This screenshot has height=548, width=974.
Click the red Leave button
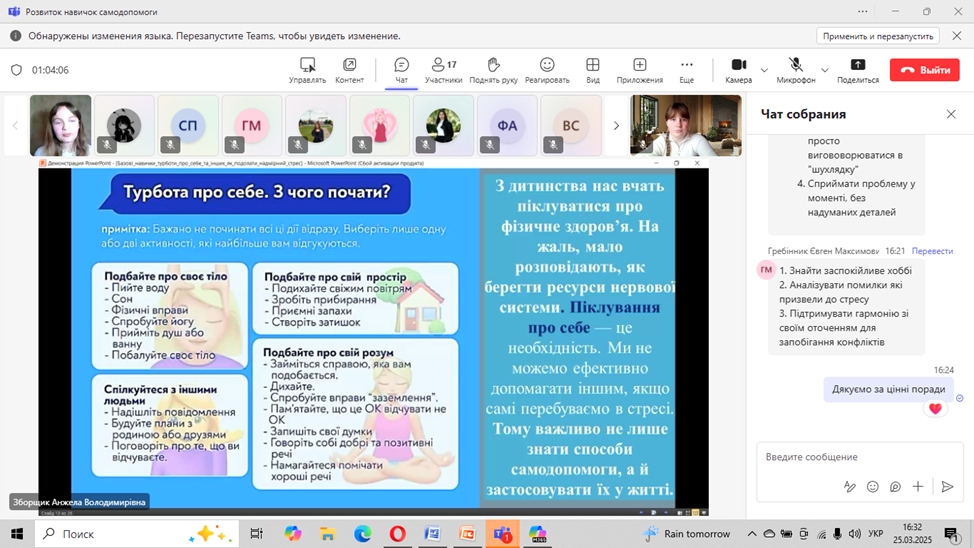[x=925, y=70]
